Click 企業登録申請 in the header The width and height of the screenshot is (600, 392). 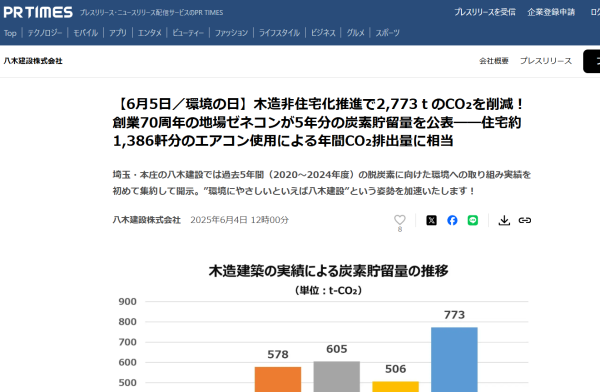coord(551,12)
